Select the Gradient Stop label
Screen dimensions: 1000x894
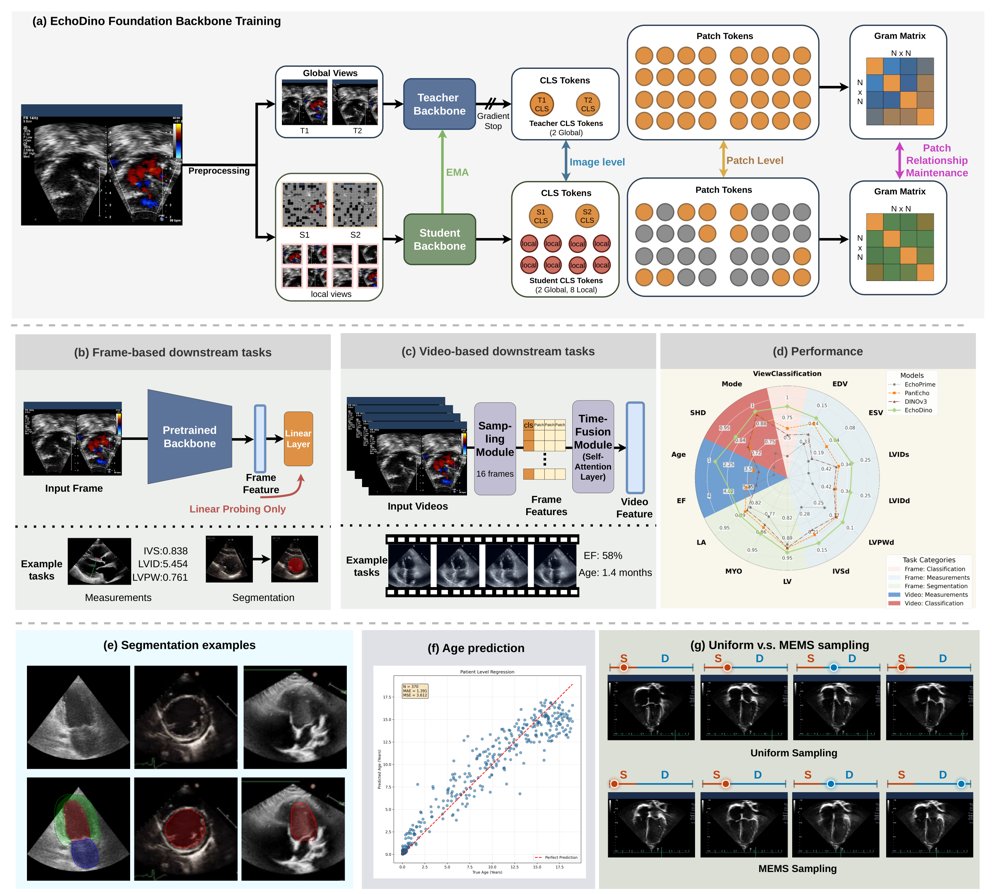pos(493,121)
